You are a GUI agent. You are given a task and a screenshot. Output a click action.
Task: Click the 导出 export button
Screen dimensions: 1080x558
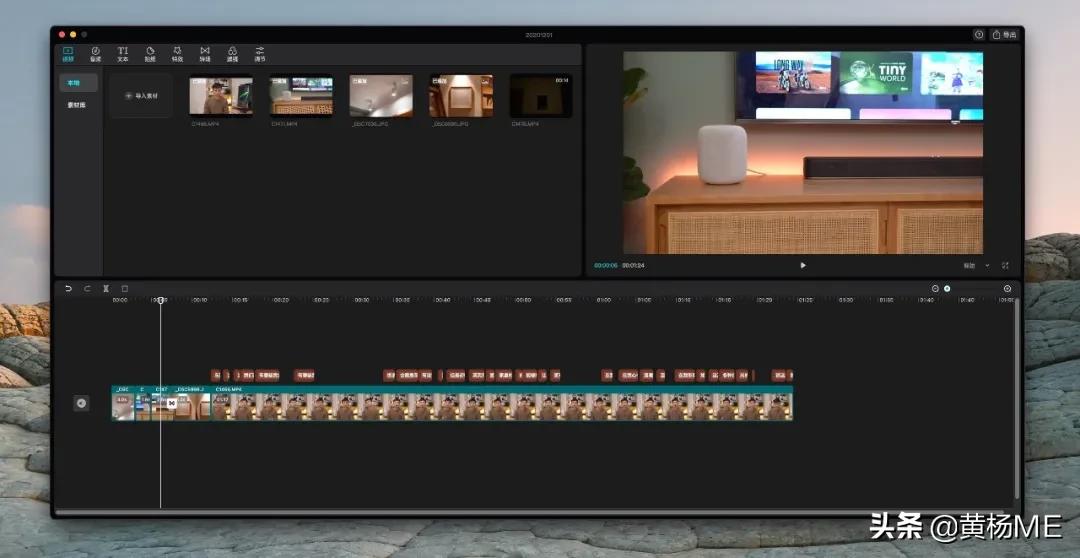pyautogui.click(x=1005, y=34)
